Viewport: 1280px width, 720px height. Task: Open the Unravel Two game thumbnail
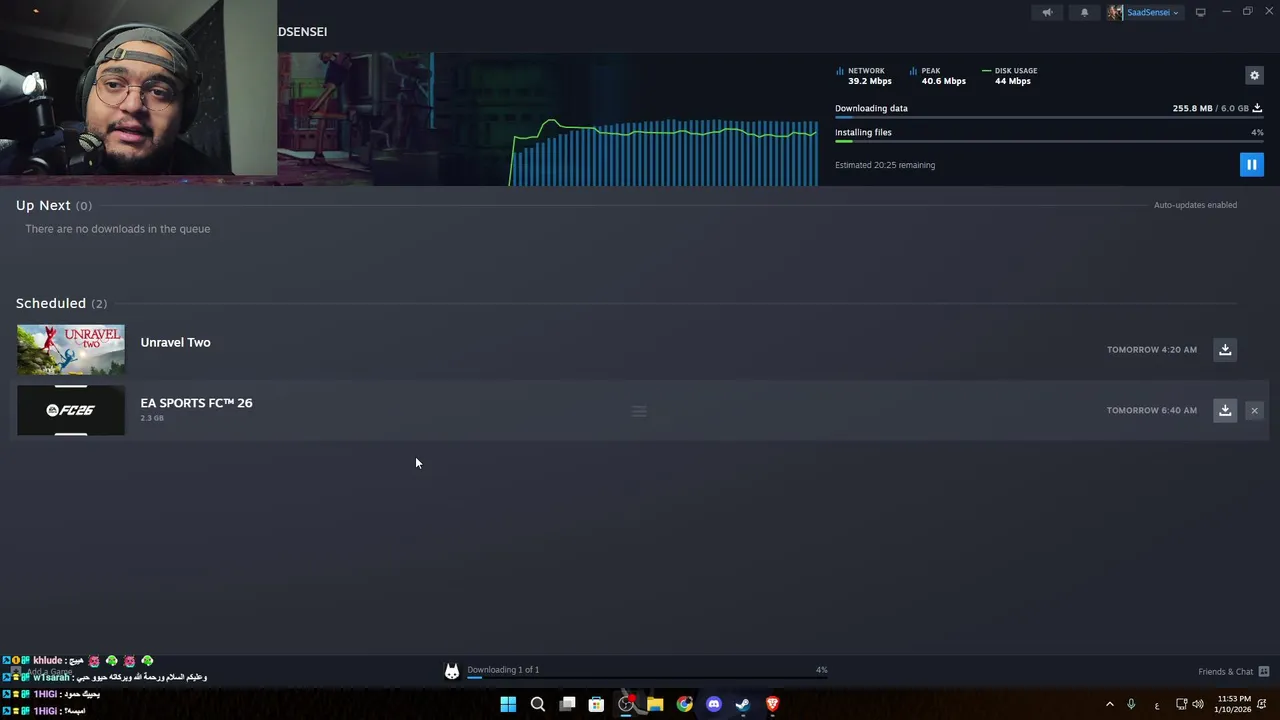[x=71, y=350]
